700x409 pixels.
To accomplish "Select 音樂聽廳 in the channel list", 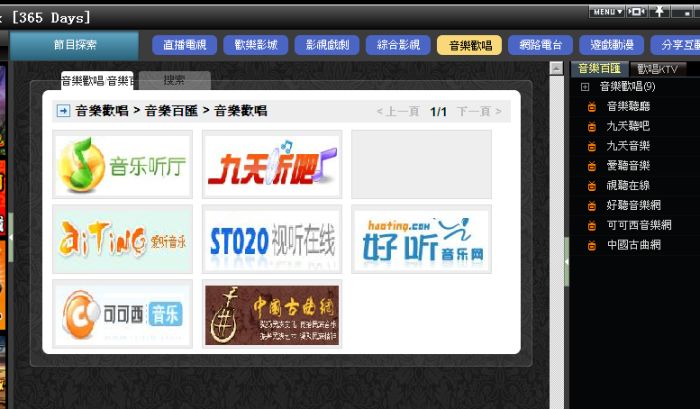I will click(628, 106).
